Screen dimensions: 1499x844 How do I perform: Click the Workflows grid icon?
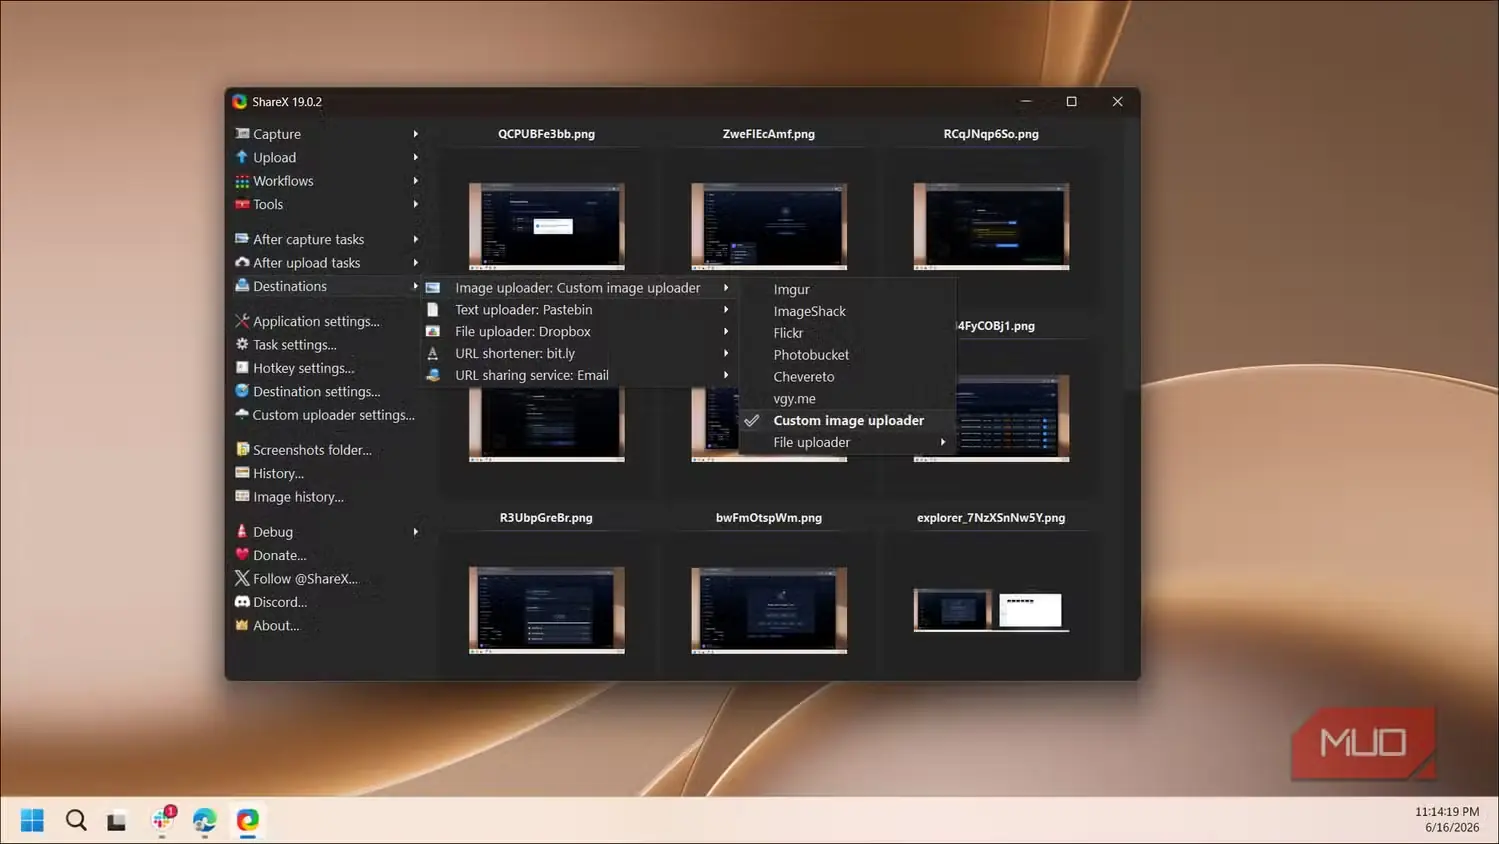(242, 181)
